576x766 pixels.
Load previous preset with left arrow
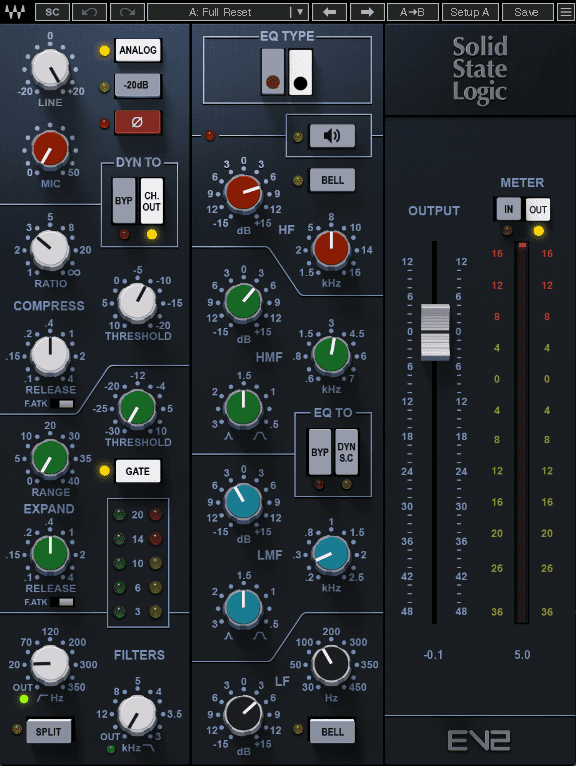(329, 12)
